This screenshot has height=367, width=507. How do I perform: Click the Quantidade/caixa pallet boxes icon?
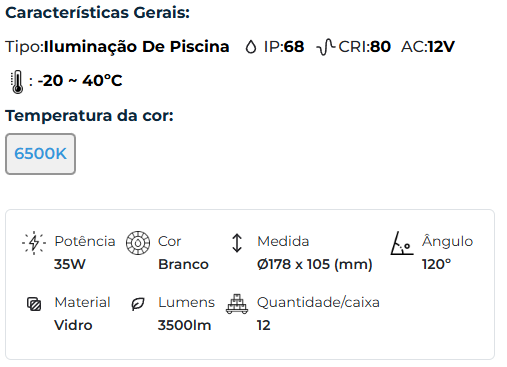click(237, 304)
